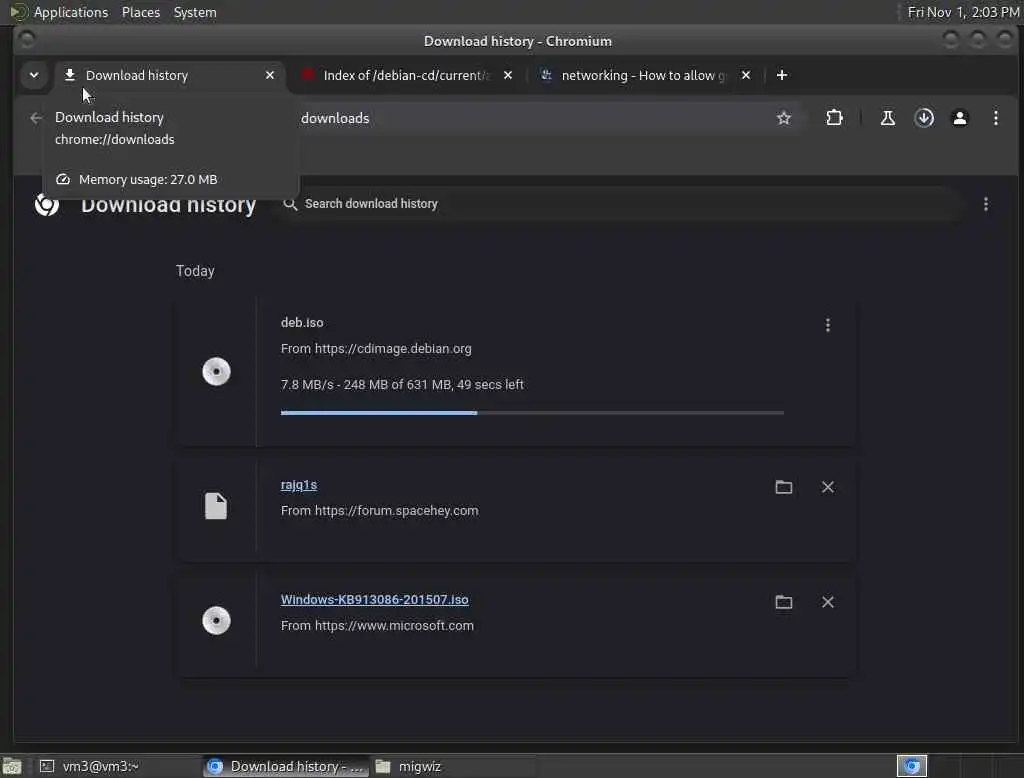Image resolution: width=1024 pixels, height=778 pixels.
Task: Click the forum.spacehey.com source text
Action: point(379,511)
